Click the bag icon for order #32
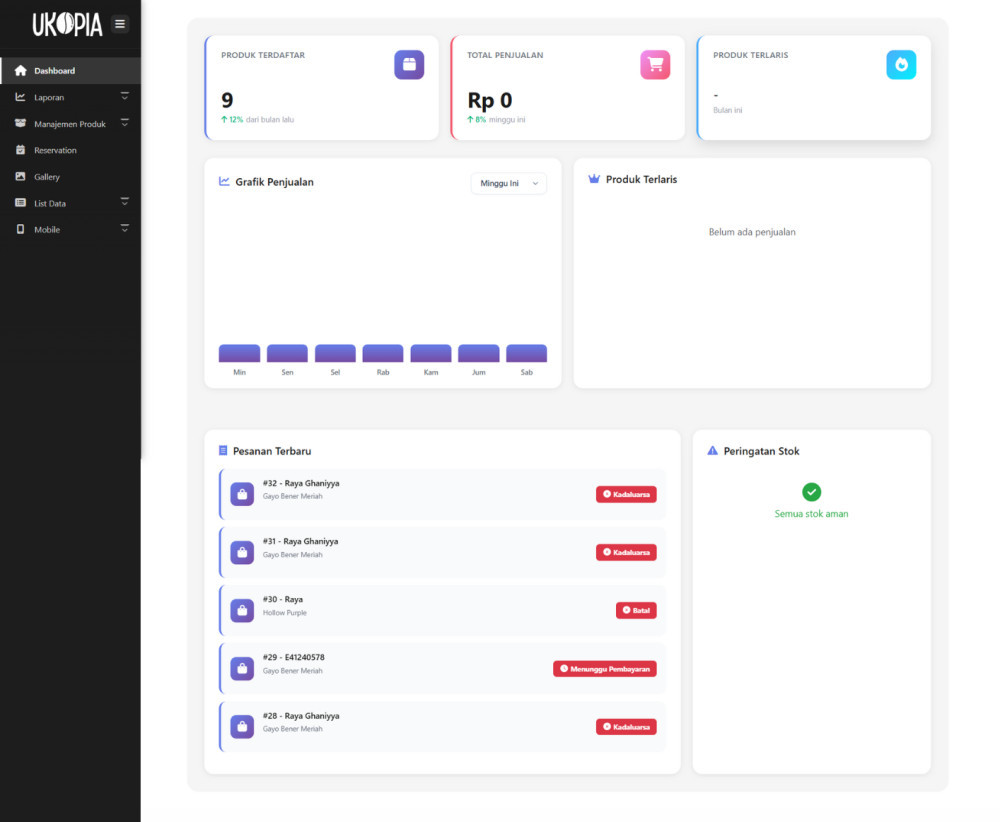Image resolution: width=1000 pixels, height=822 pixels. click(x=242, y=494)
